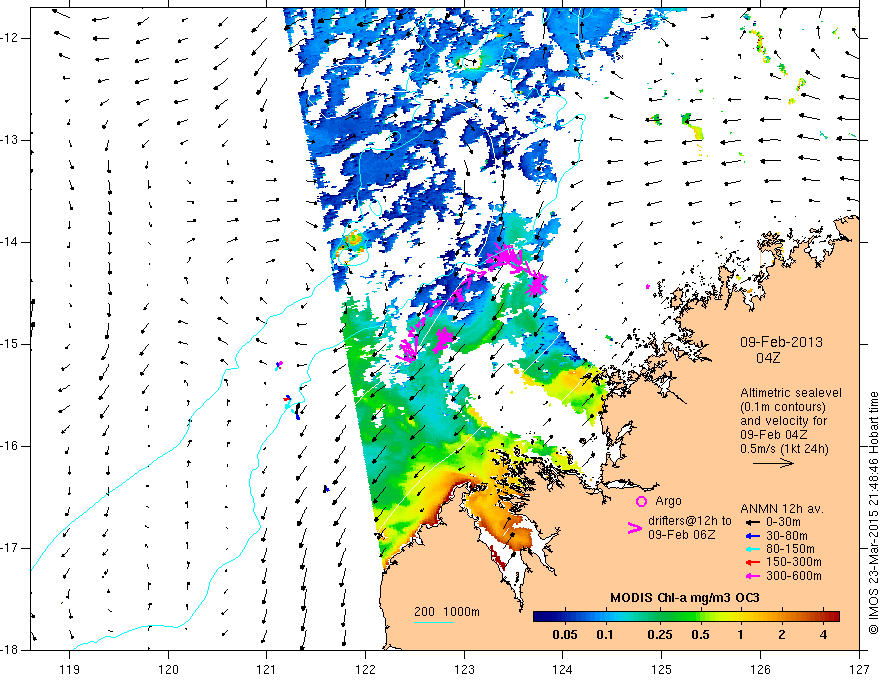Image resolution: width=880 pixels, height=680 pixels.
Task: Click the red 150-300m legend arrow
Action: point(752,562)
